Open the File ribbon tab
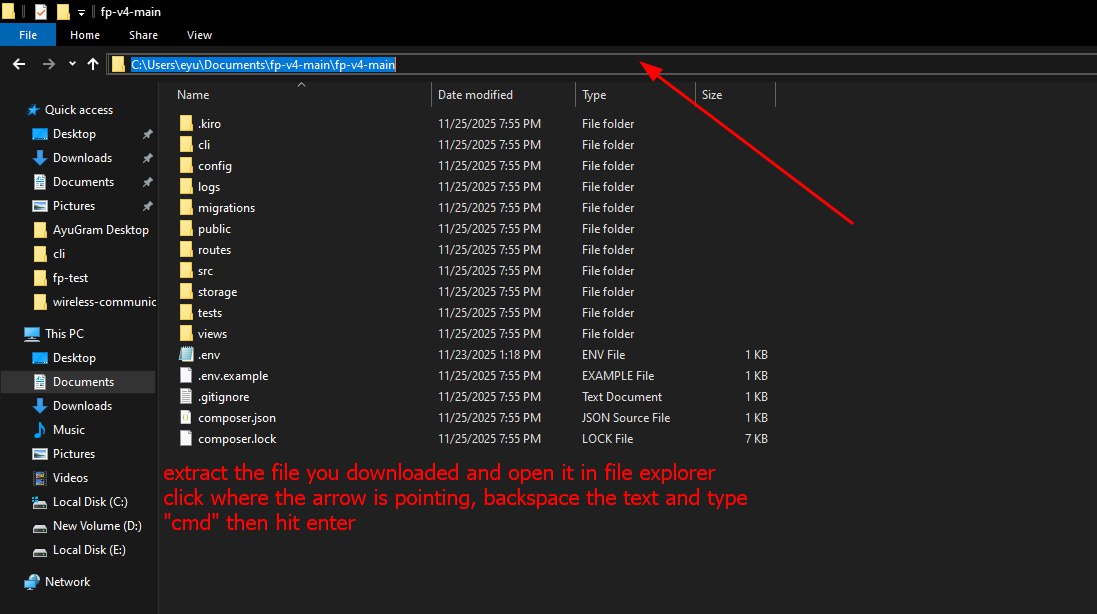The height and width of the screenshot is (614, 1097). [x=28, y=35]
